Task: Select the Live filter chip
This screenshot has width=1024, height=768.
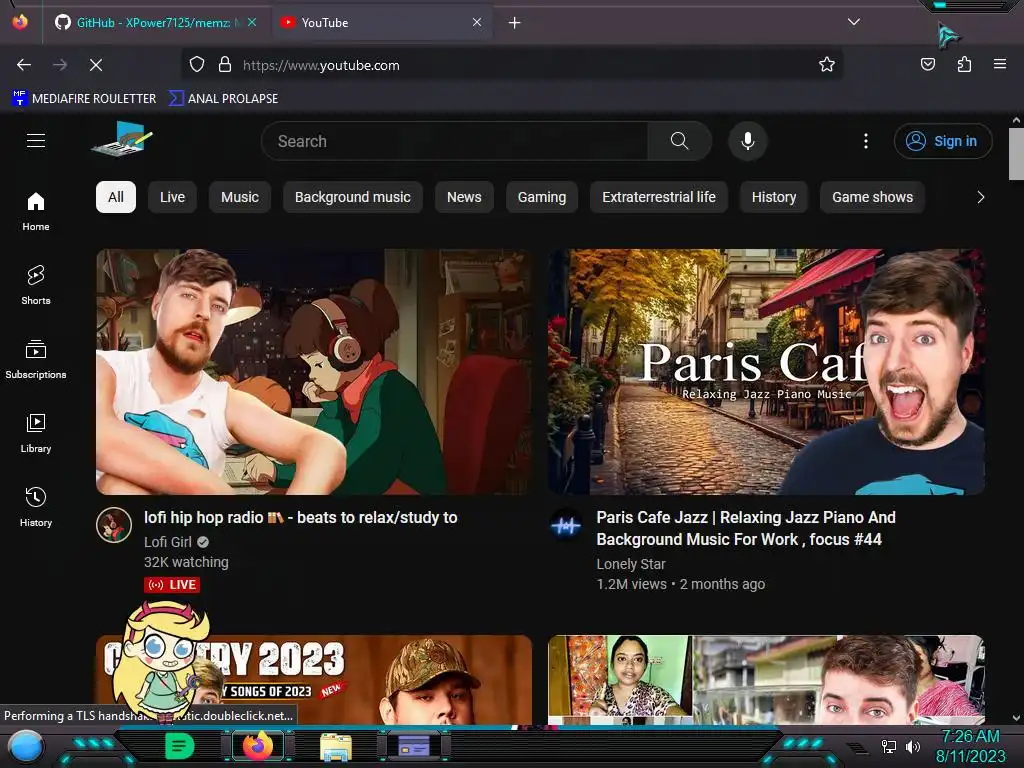Action: pos(172,197)
